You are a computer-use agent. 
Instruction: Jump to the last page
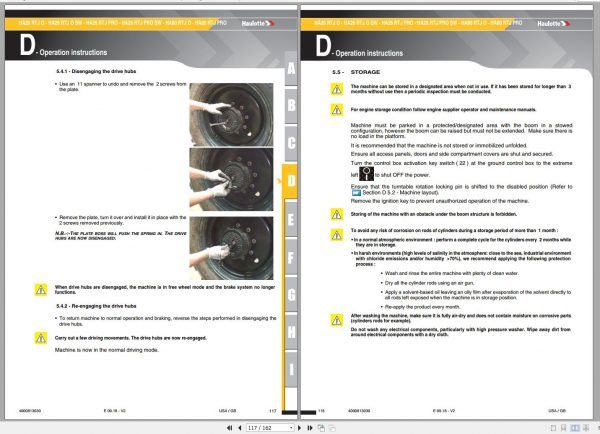point(310,428)
